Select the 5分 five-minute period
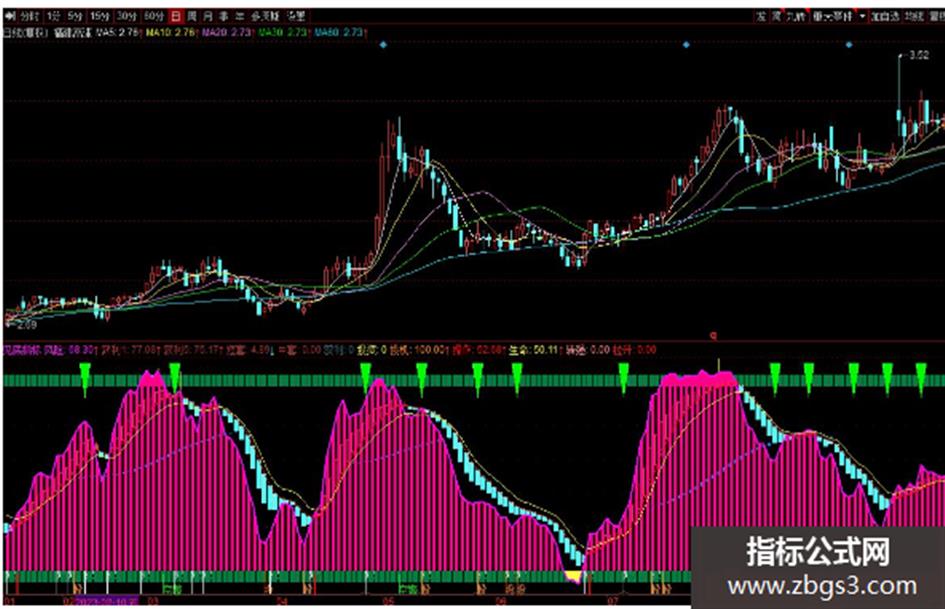 [x=75, y=16]
